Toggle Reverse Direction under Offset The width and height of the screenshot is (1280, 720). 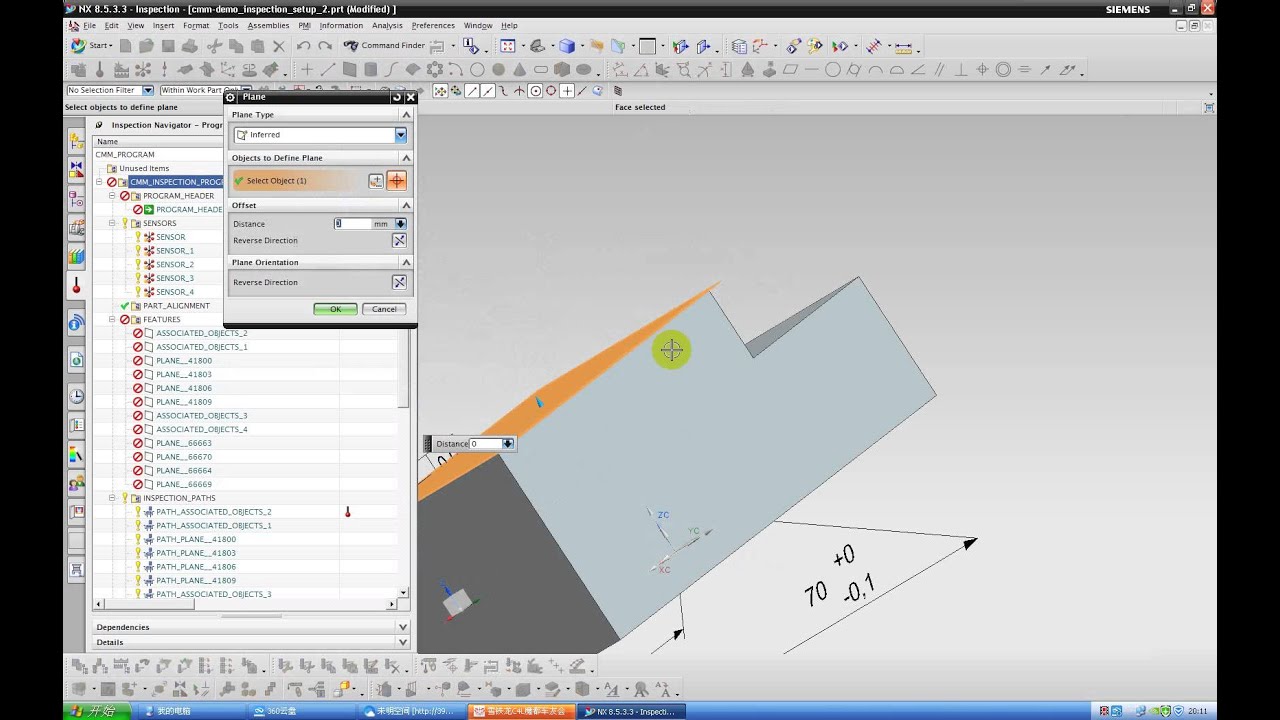399,240
